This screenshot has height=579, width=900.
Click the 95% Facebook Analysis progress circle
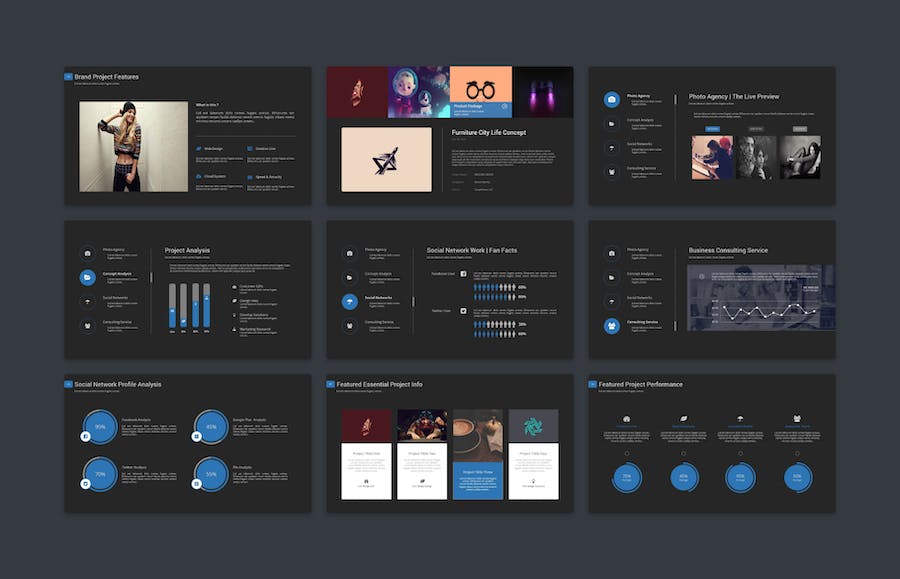click(x=100, y=427)
